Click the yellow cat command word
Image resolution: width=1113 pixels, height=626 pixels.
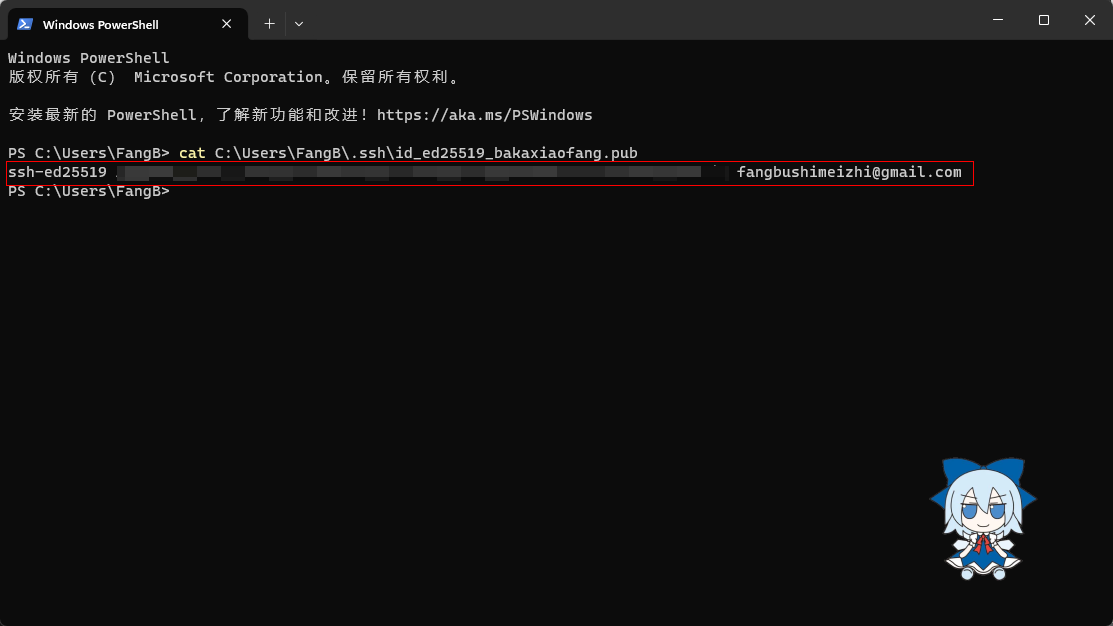tap(192, 153)
